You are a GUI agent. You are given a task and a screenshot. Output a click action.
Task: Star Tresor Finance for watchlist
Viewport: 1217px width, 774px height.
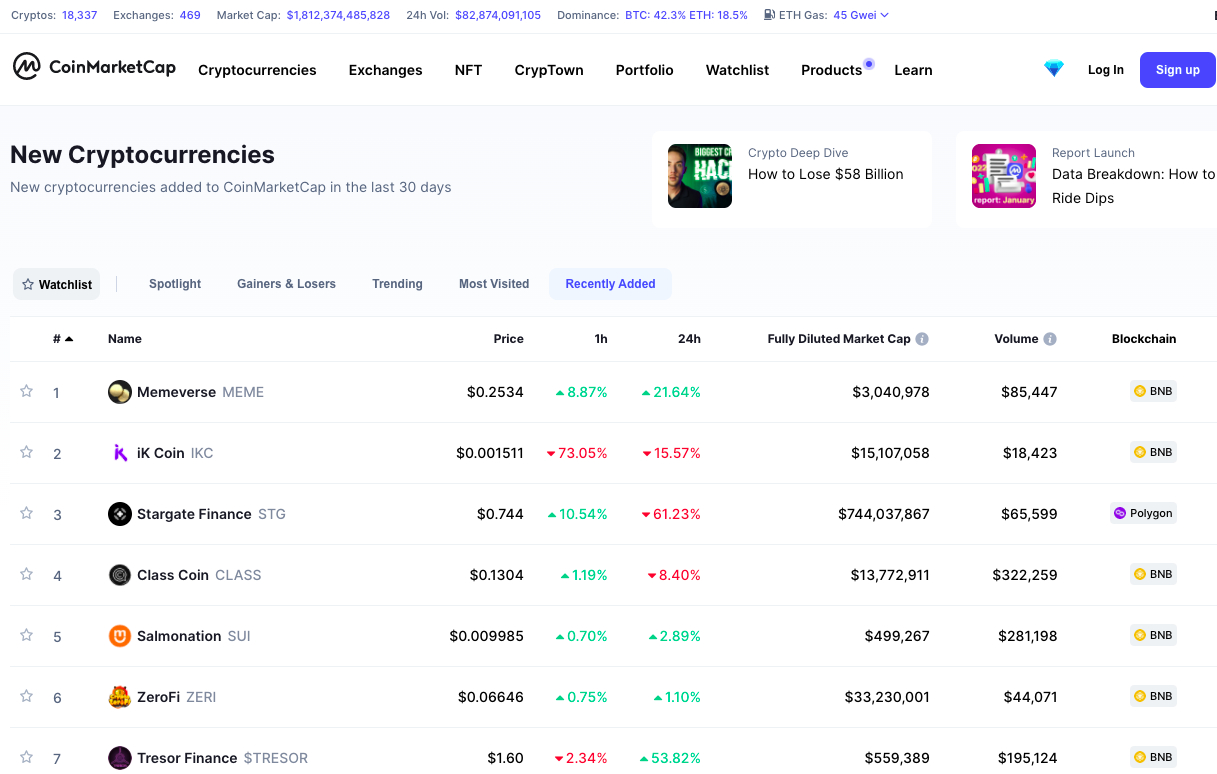(x=27, y=757)
